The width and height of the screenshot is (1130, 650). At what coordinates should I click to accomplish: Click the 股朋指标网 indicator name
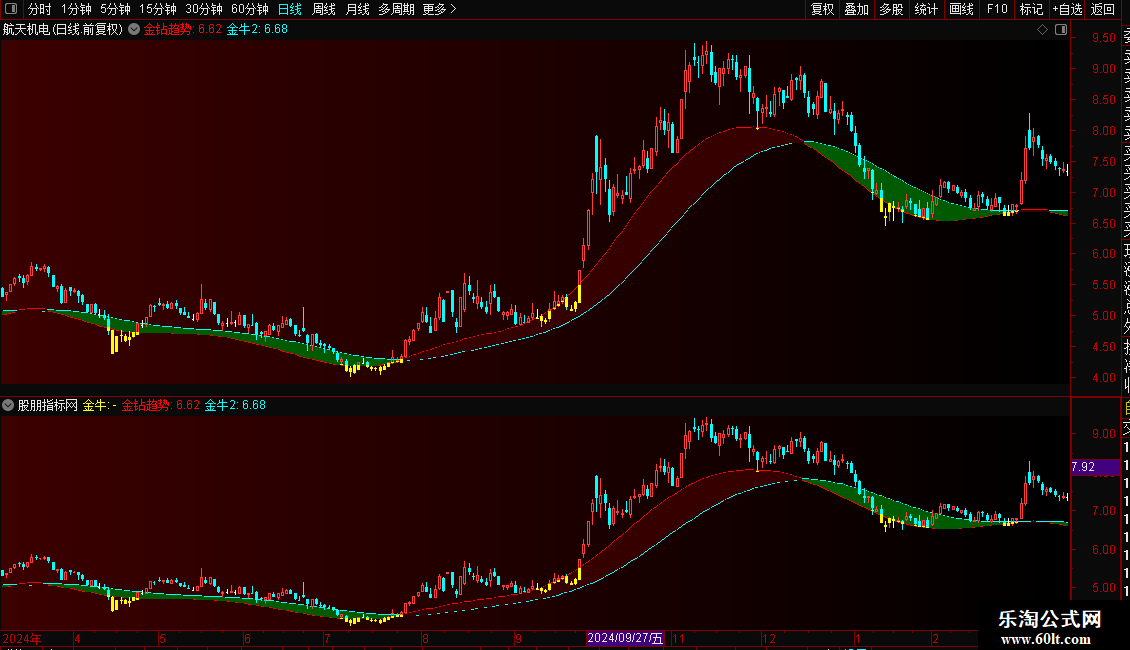(x=48, y=406)
